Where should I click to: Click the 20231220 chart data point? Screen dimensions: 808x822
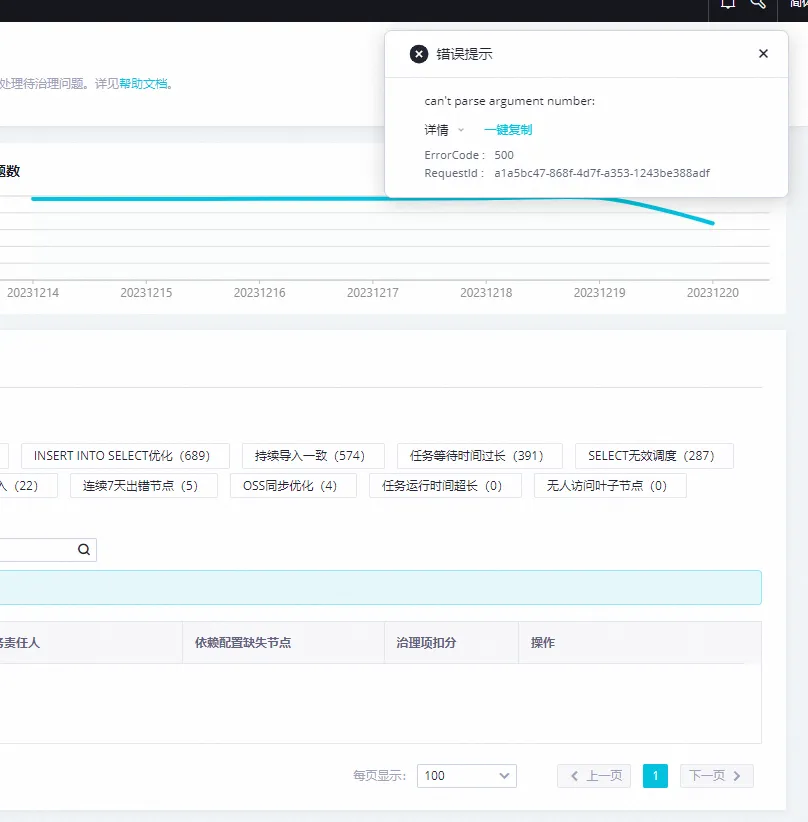(x=712, y=223)
